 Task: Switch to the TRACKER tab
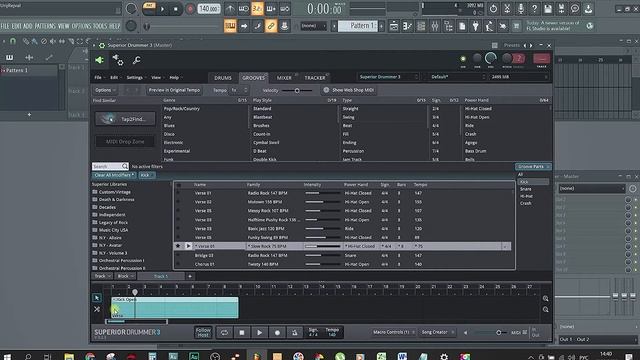click(x=315, y=78)
